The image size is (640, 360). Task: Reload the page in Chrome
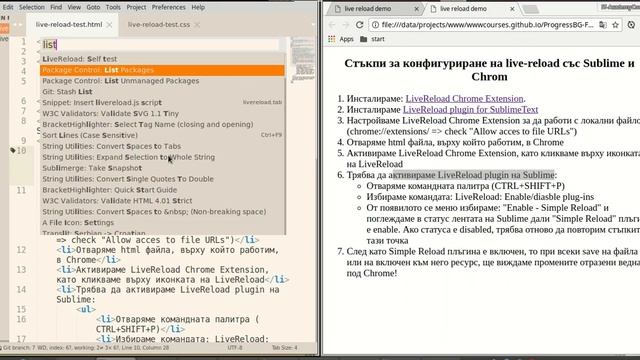(x=360, y=25)
